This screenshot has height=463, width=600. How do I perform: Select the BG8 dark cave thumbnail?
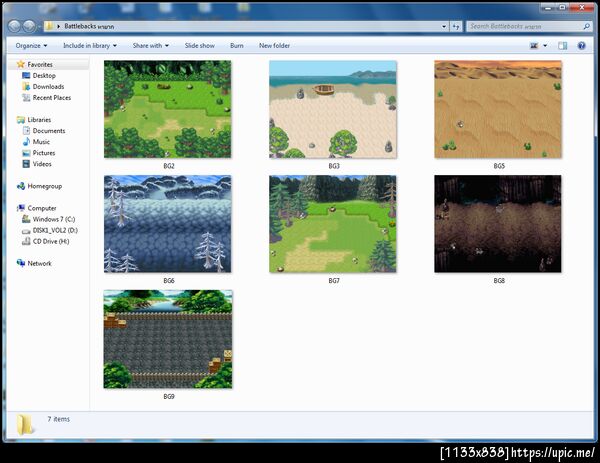[498, 224]
